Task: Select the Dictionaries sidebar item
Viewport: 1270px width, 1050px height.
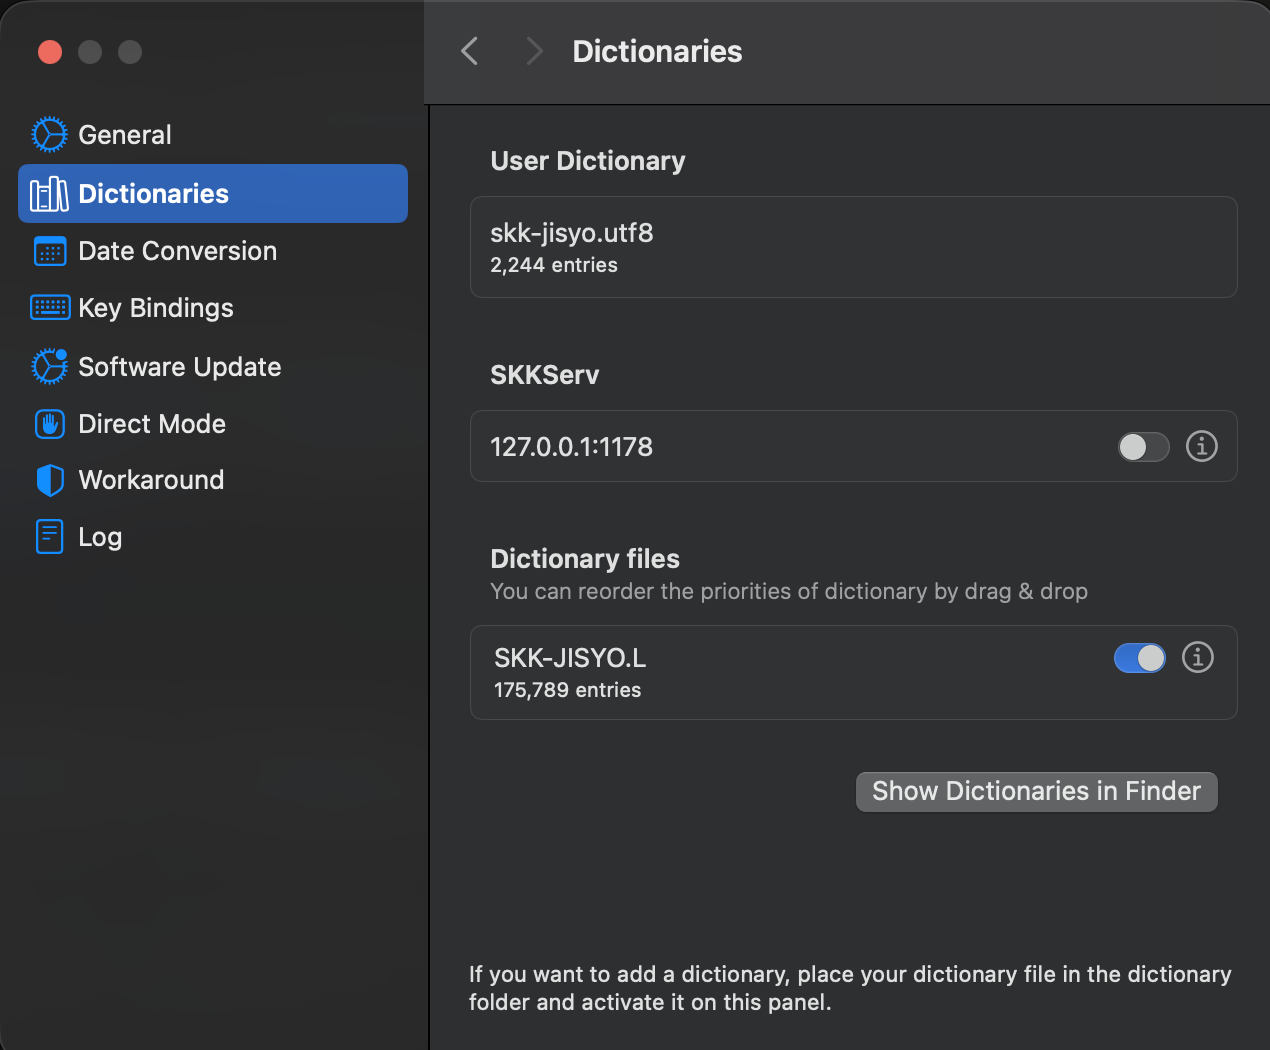Action: point(213,194)
